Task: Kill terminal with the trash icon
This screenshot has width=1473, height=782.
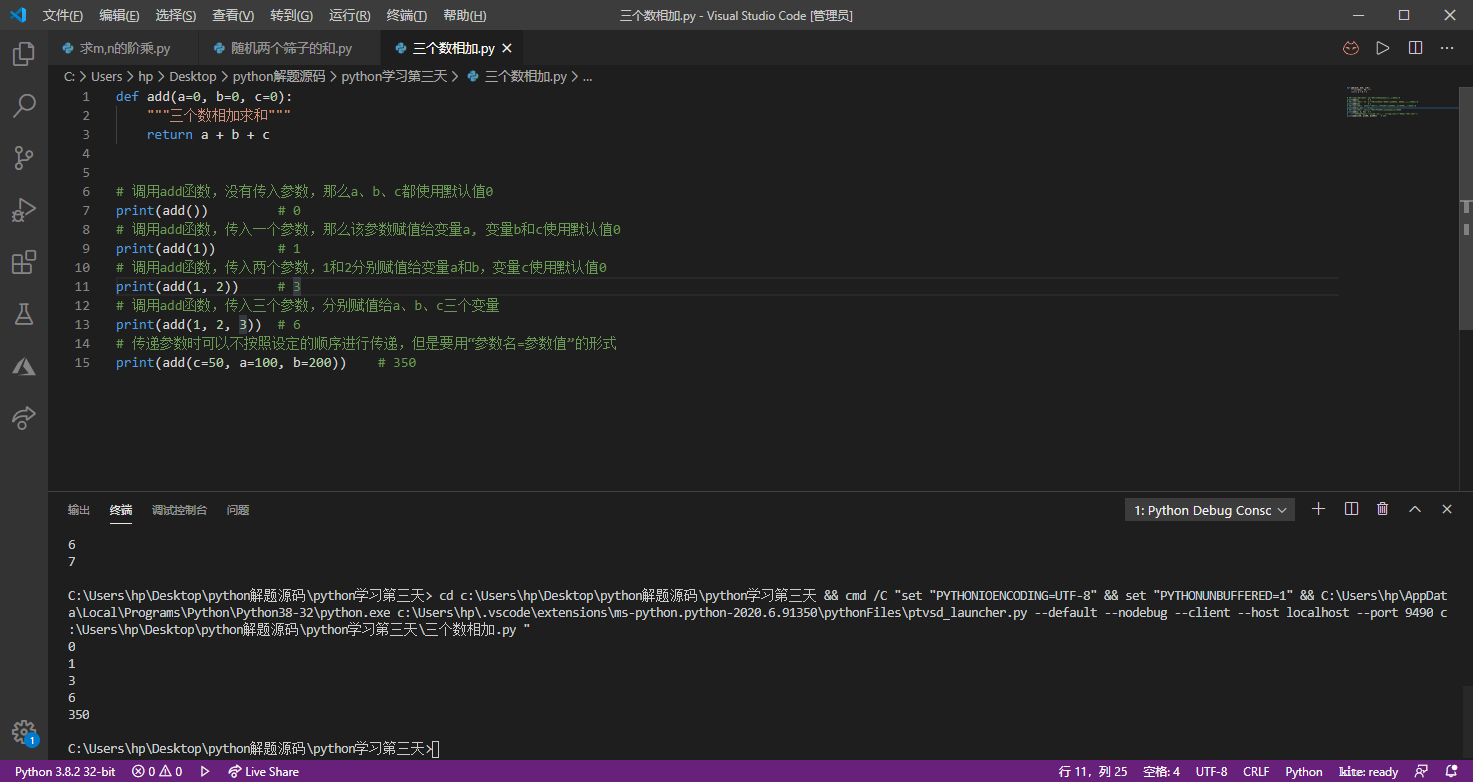Action: pos(1382,509)
